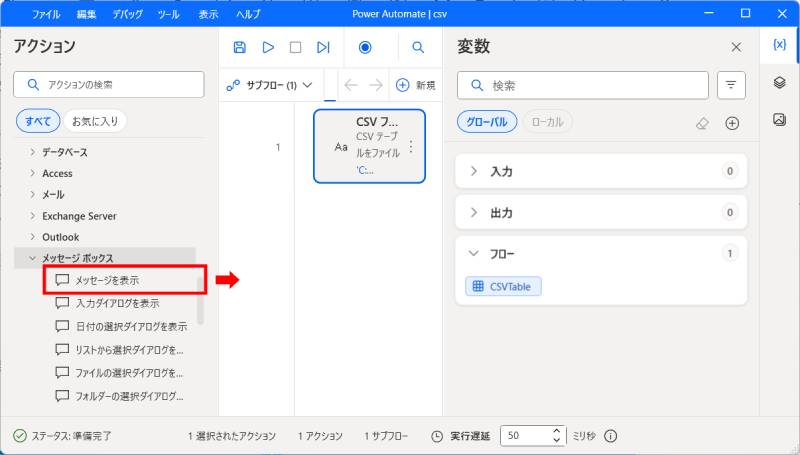
Task: Click the Run next action icon
Action: point(323,47)
